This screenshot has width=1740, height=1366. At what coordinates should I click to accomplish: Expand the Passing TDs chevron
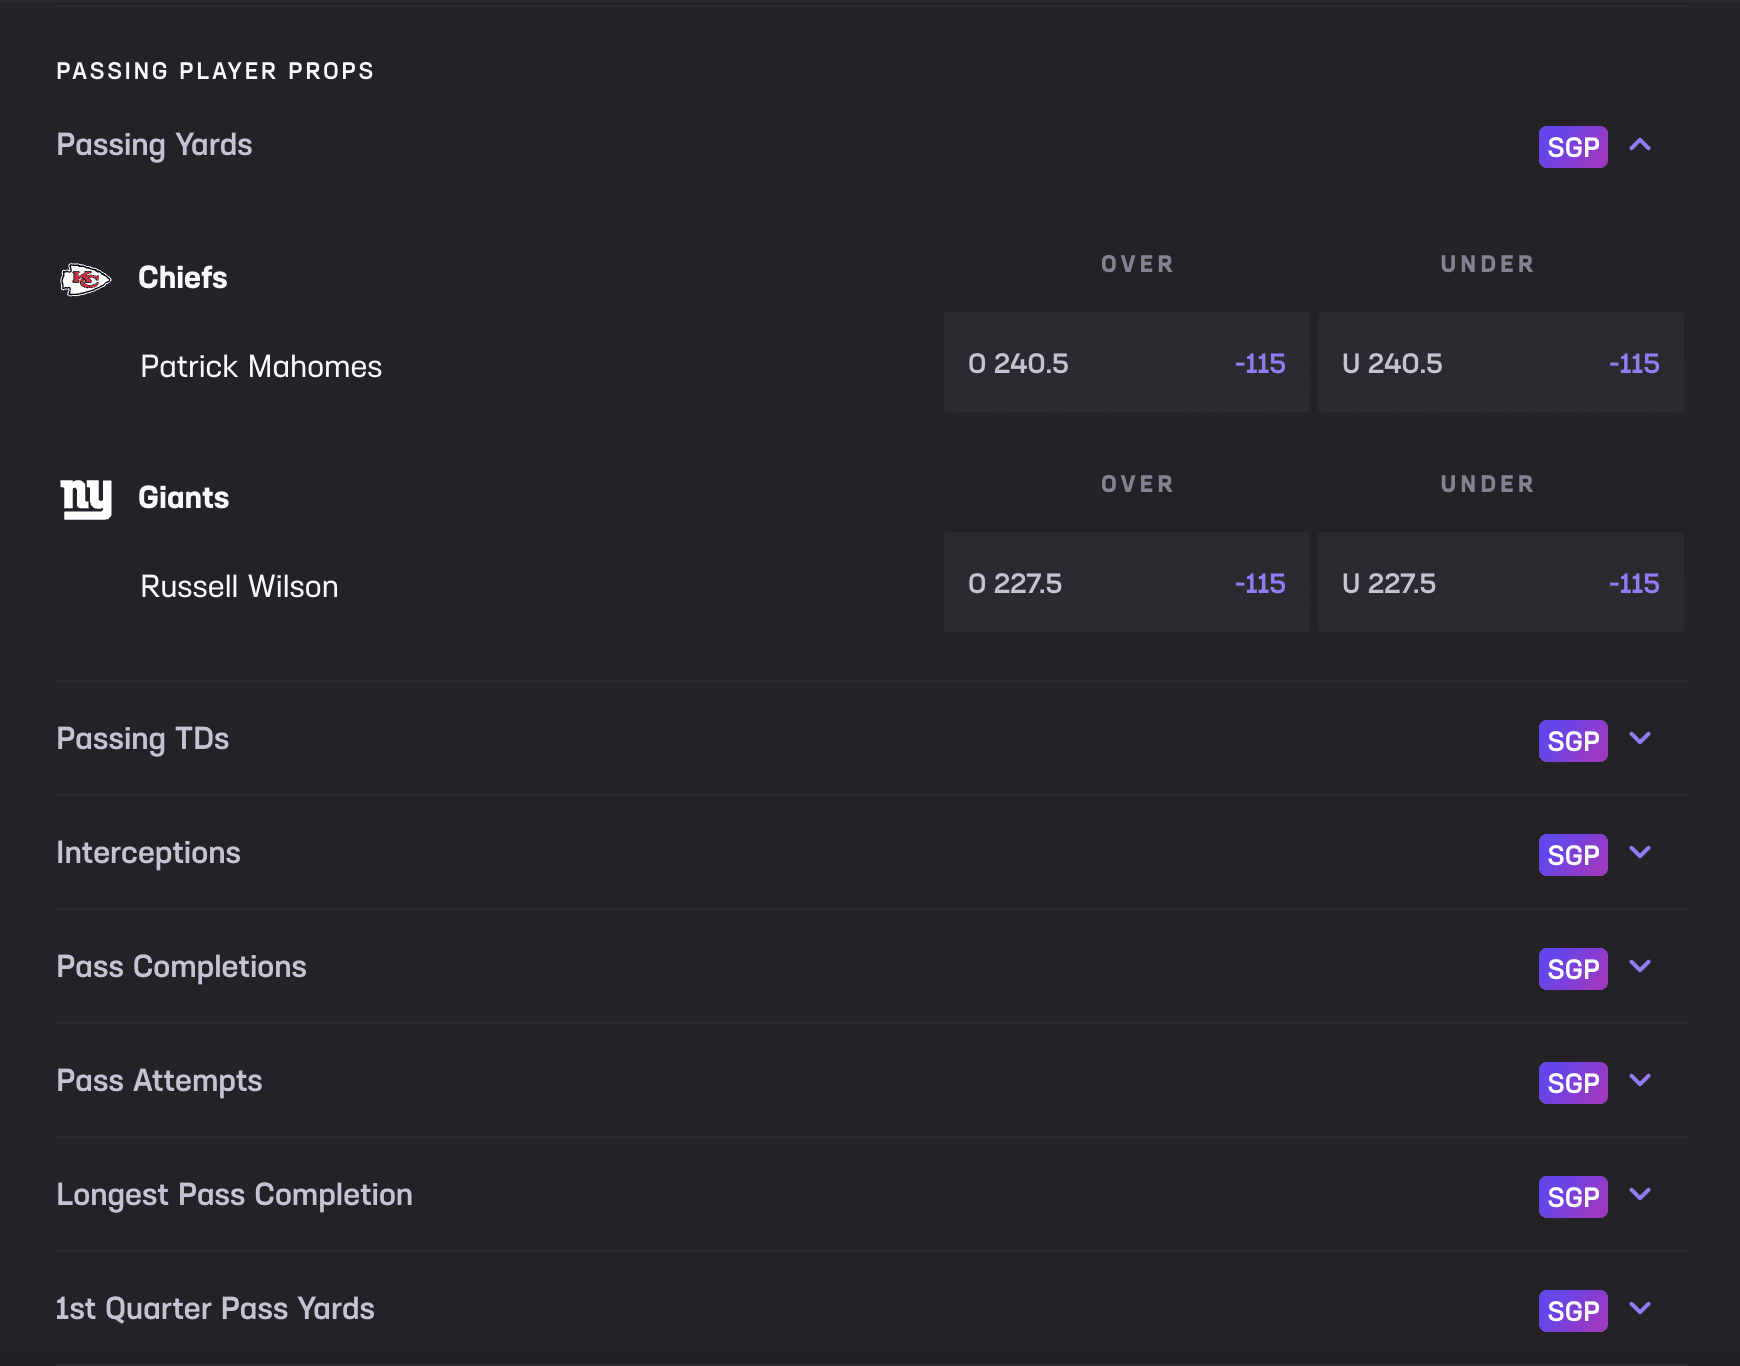pyautogui.click(x=1640, y=739)
